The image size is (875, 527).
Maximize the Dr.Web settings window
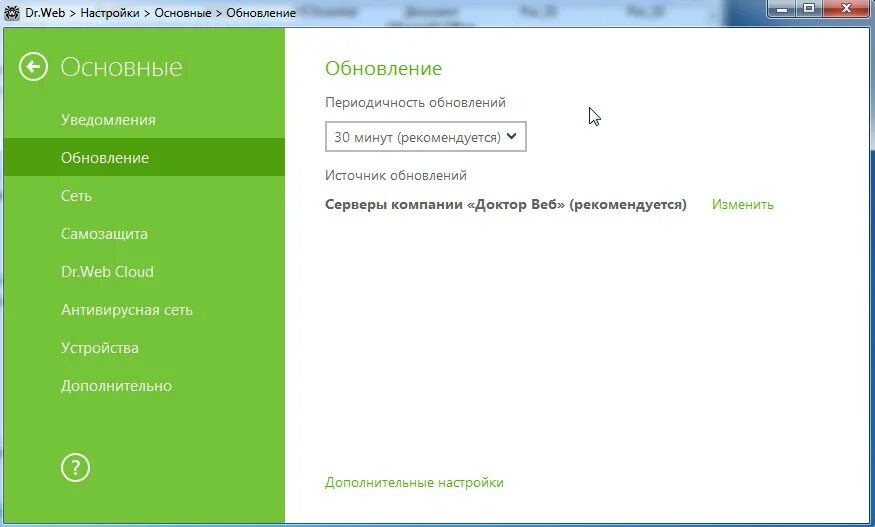click(808, 9)
